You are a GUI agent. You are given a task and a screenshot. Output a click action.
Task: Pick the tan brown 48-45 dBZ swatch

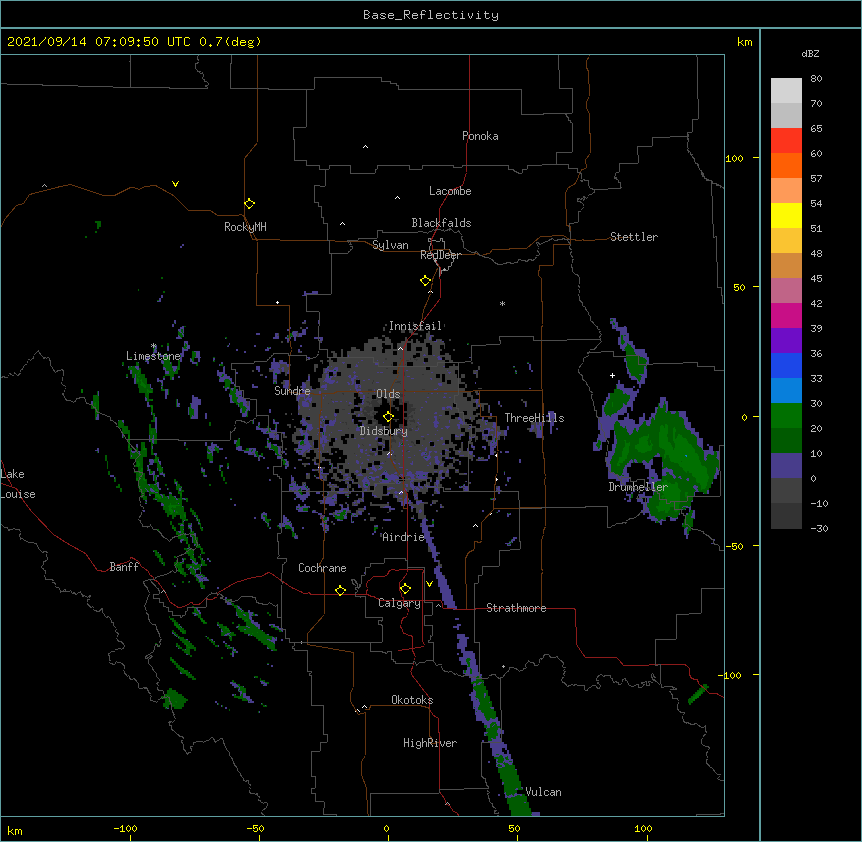pos(786,265)
